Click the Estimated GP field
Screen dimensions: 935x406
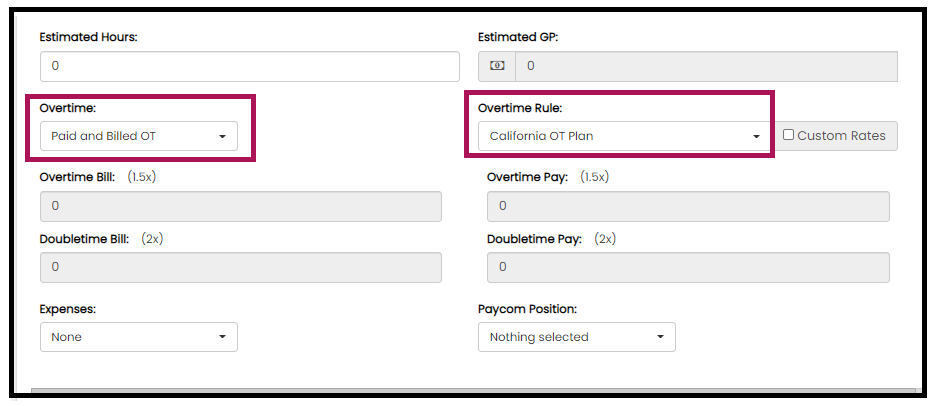(706, 66)
